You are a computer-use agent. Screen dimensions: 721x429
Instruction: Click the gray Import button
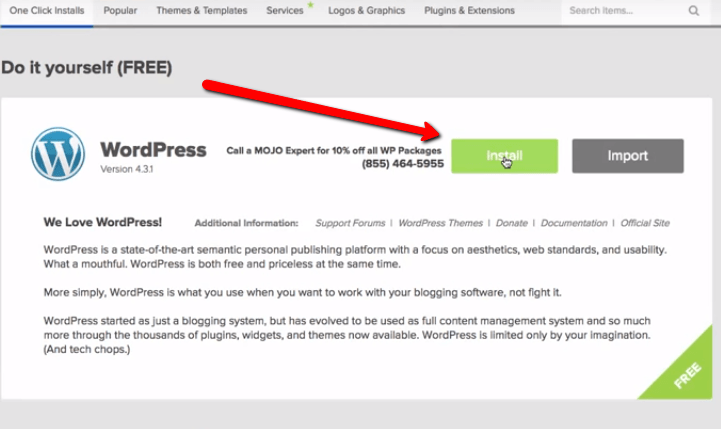click(x=628, y=156)
